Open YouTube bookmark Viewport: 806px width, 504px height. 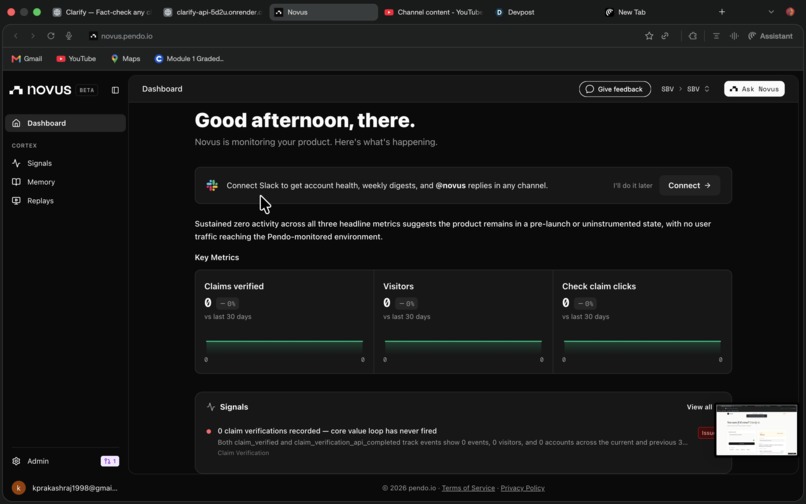click(76, 59)
